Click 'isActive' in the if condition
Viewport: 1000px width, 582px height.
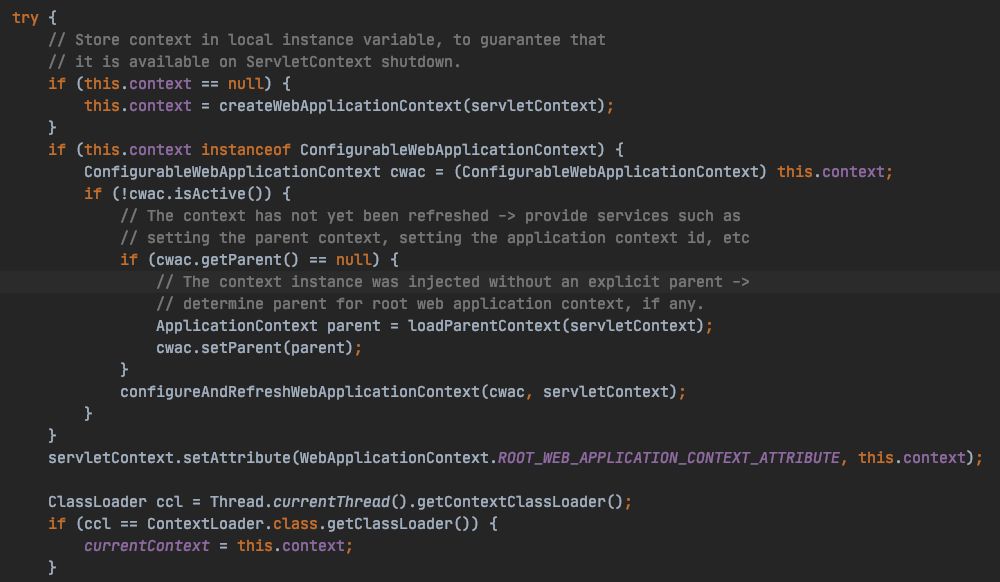coord(210,194)
